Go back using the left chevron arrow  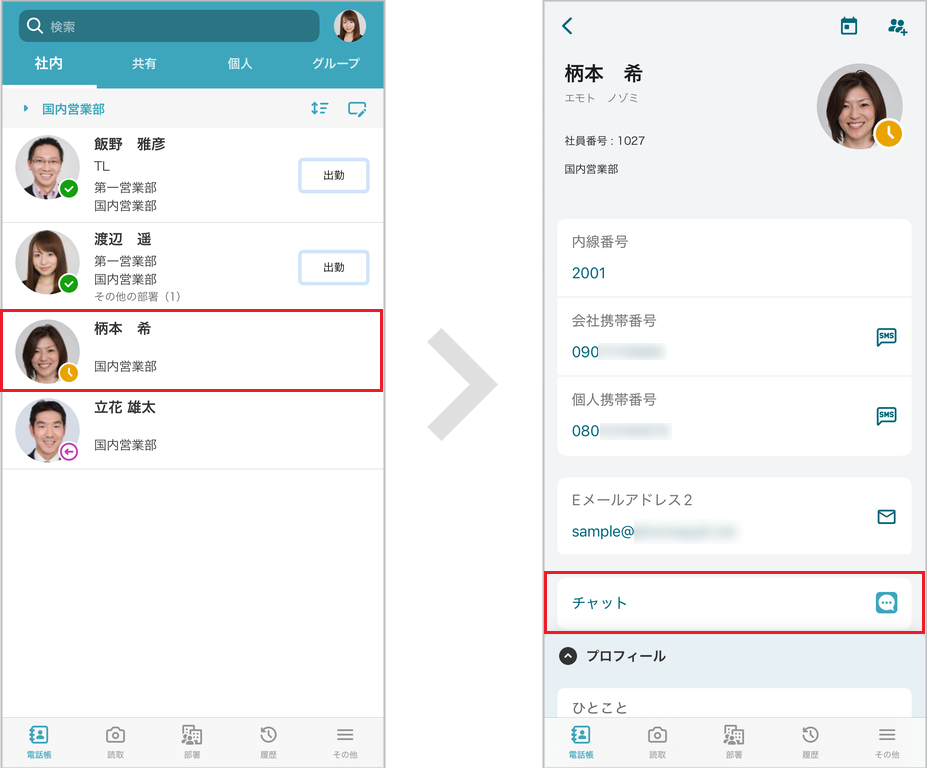click(x=568, y=25)
